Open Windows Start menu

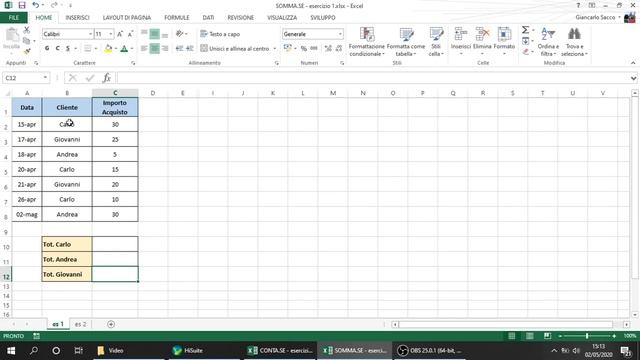(11, 351)
